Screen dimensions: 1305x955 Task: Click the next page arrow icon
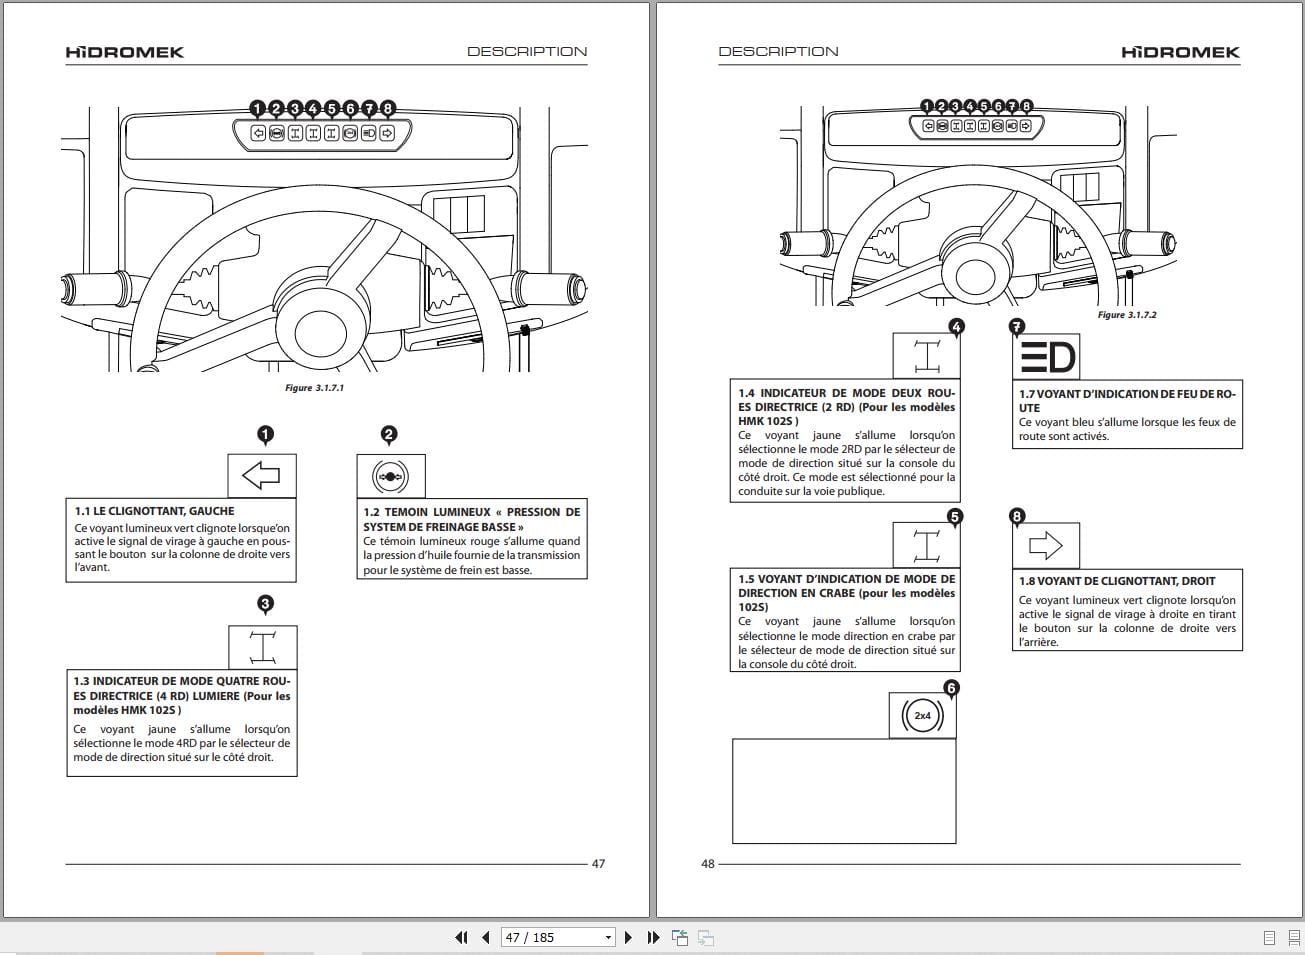pyautogui.click(x=628, y=937)
